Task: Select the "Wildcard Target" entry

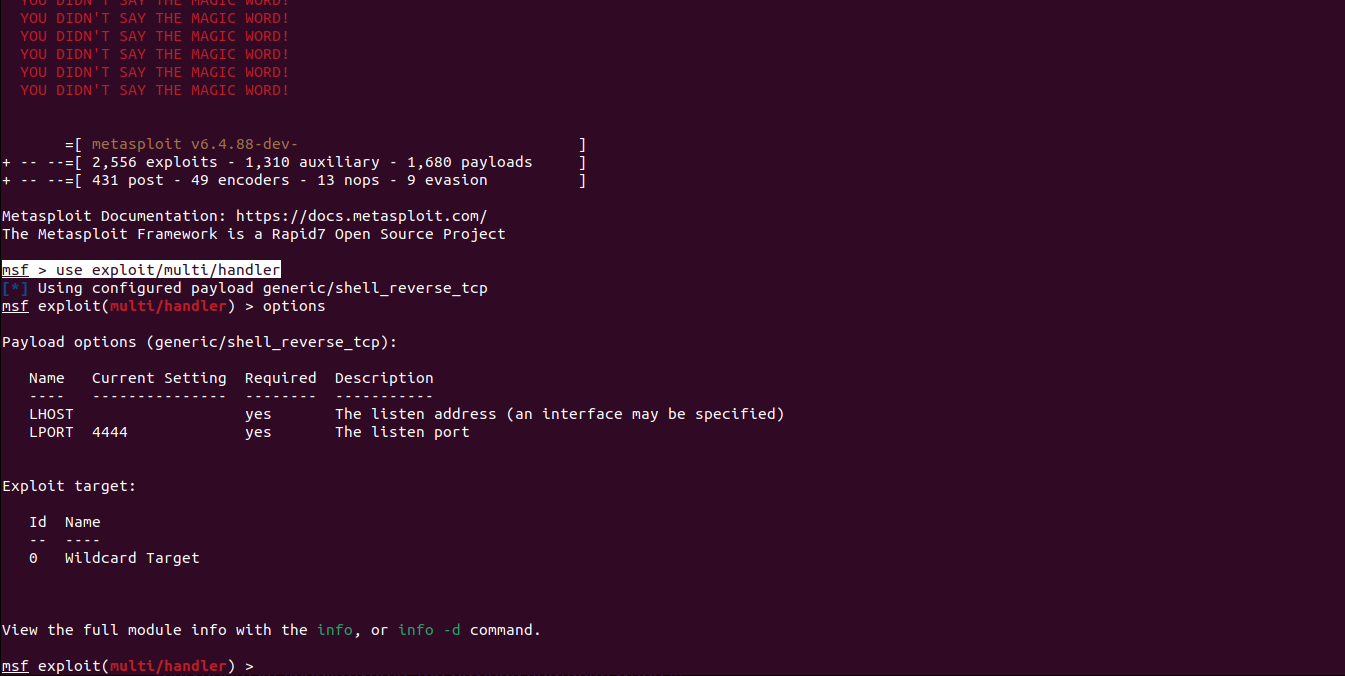Action: point(132,558)
